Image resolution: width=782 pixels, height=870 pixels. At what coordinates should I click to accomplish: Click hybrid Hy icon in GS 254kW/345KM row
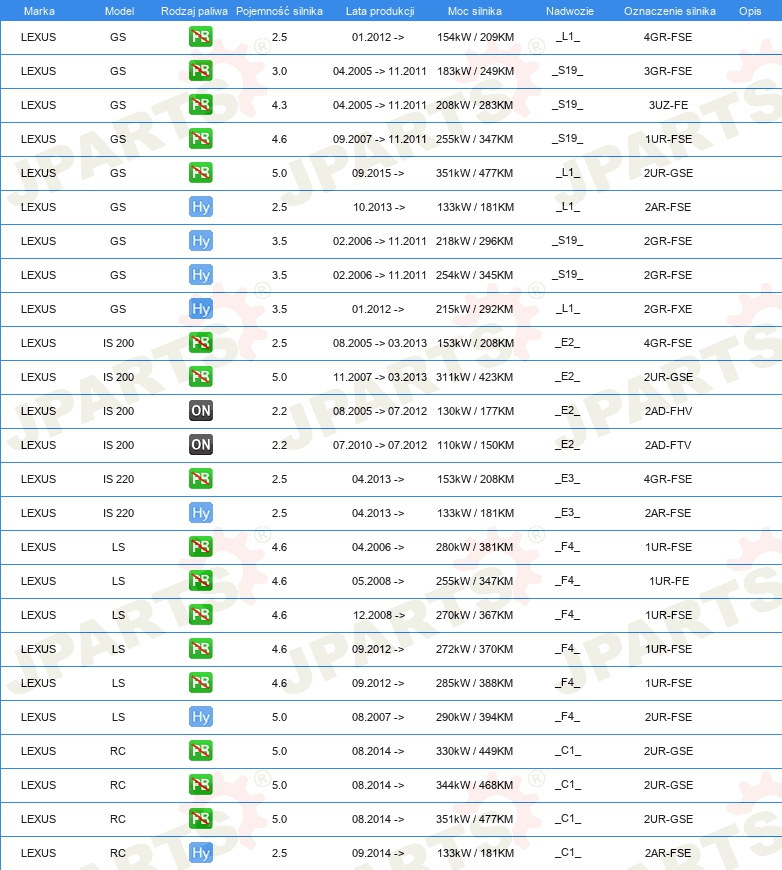[200, 275]
